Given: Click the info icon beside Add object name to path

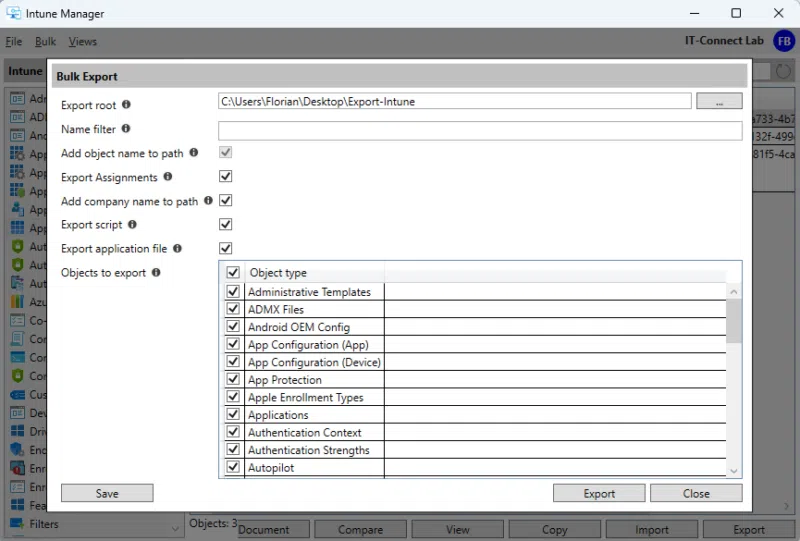Looking at the screenshot, I should [193, 153].
